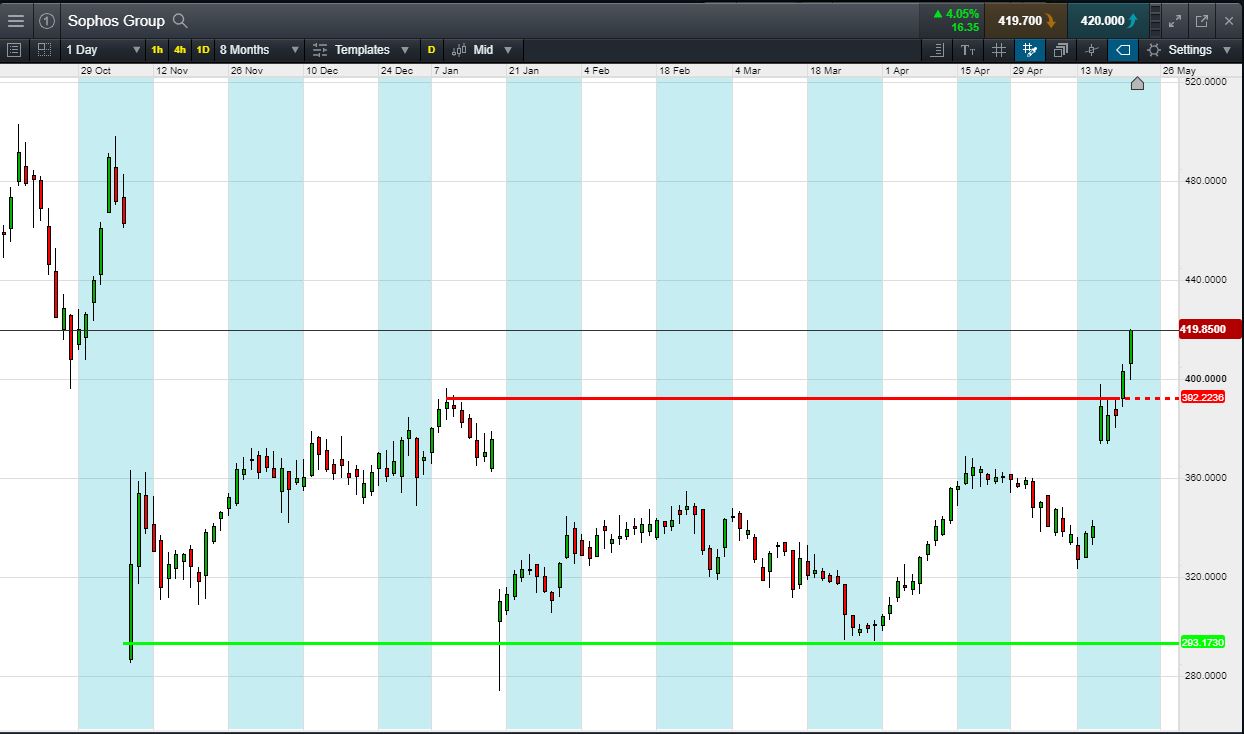Click the dashed layout grid icon
Image resolution: width=1244 pixels, height=734 pixels.
coord(44,49)
